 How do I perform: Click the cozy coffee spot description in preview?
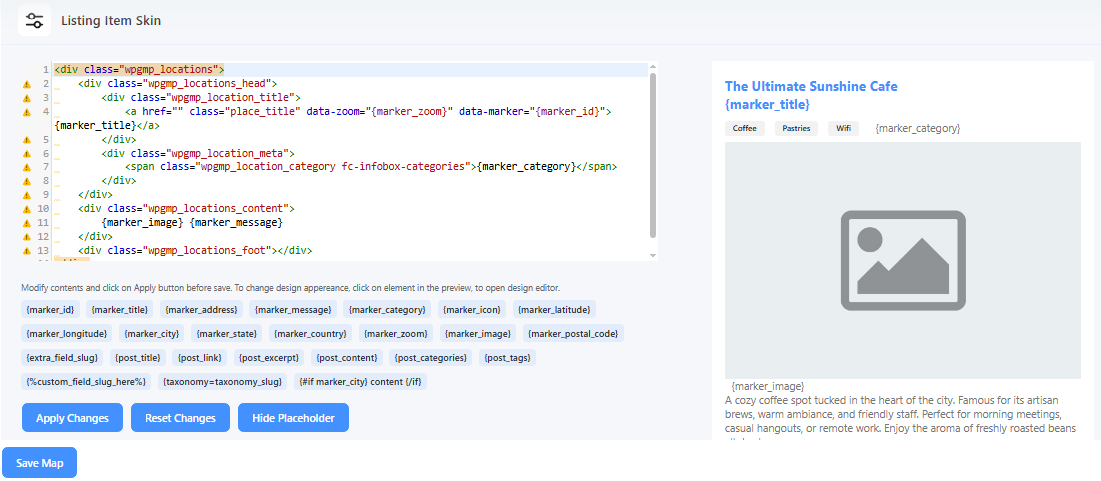click(x=900, y=414)
